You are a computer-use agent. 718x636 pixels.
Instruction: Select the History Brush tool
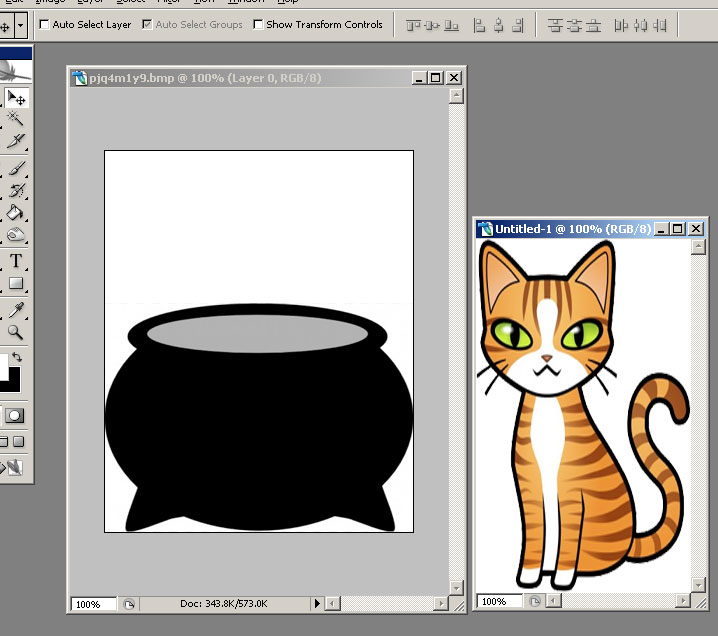pos(16,190)
